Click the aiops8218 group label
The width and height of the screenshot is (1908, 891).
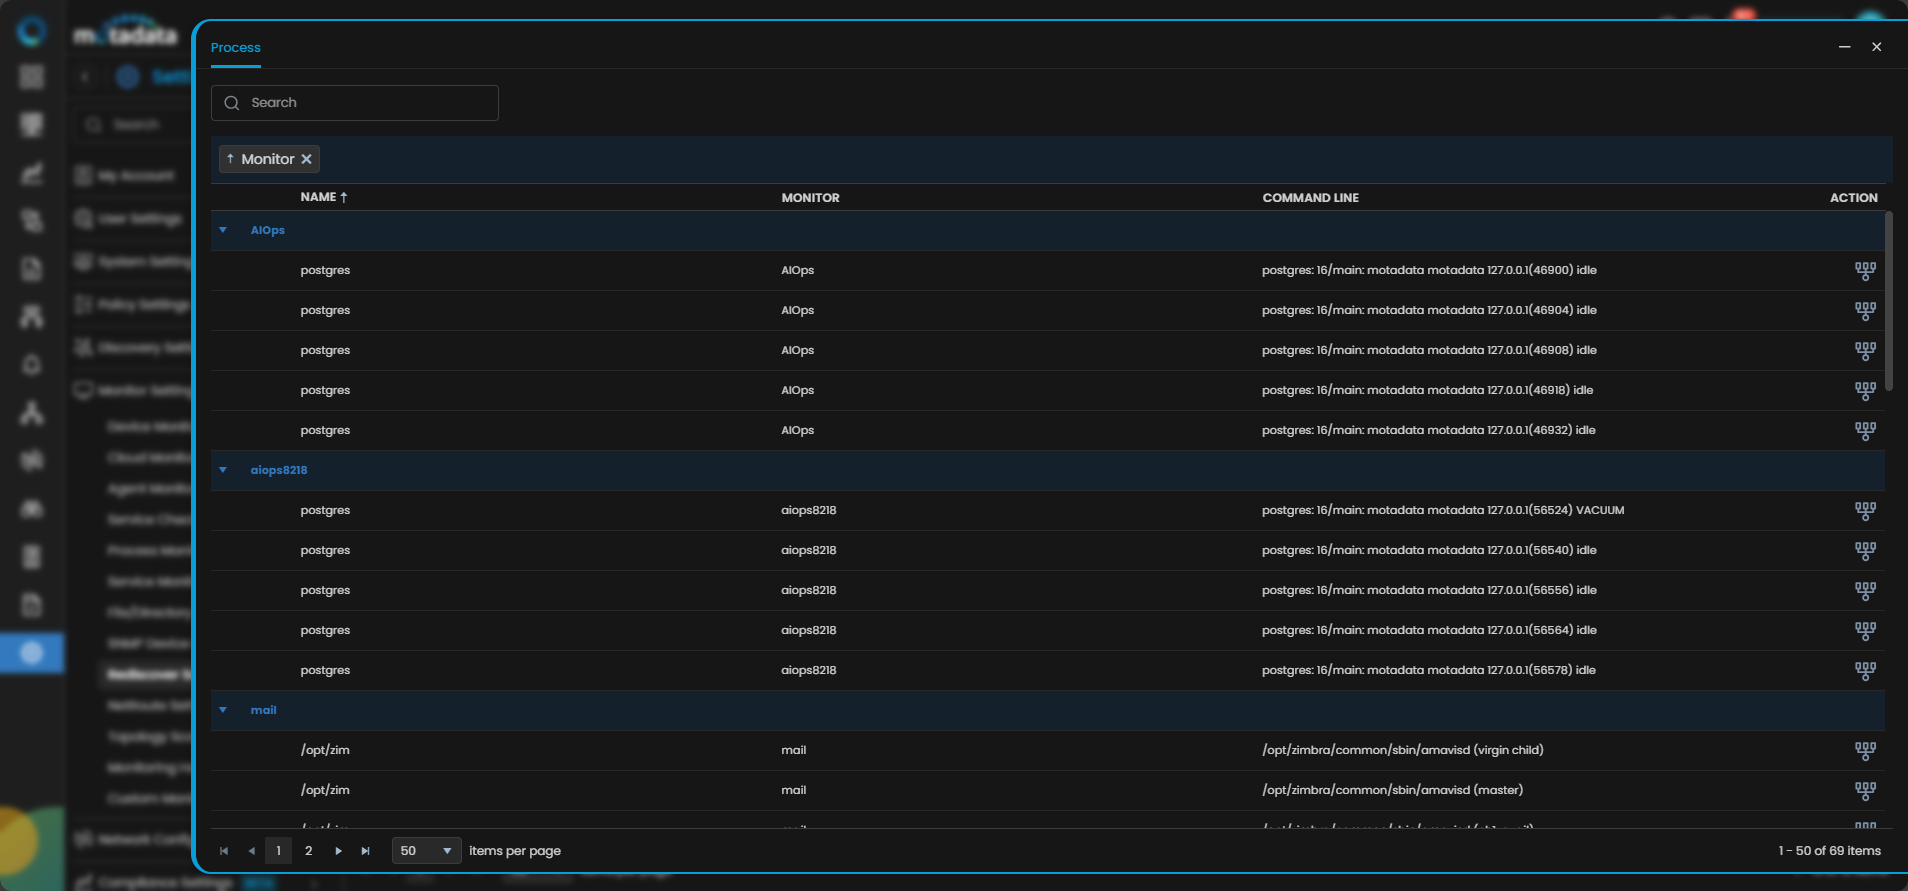click(279, 470)
